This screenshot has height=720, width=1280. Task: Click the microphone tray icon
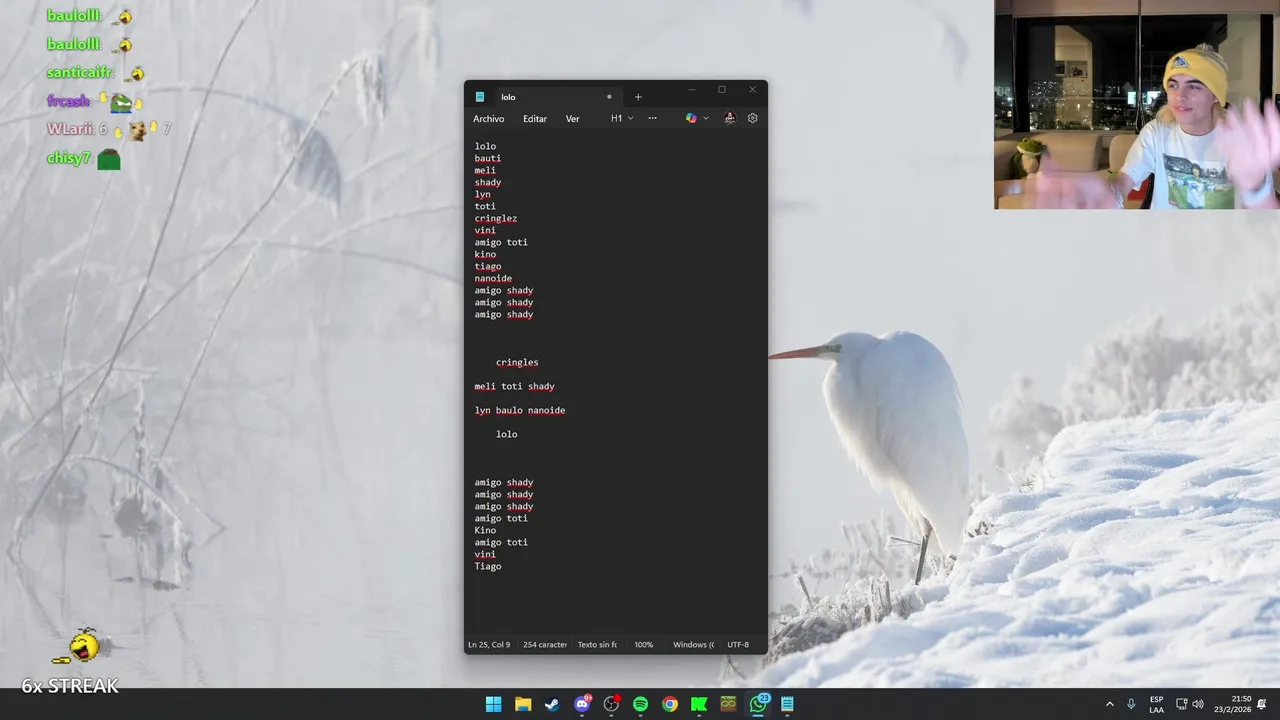coord(1131,704)
